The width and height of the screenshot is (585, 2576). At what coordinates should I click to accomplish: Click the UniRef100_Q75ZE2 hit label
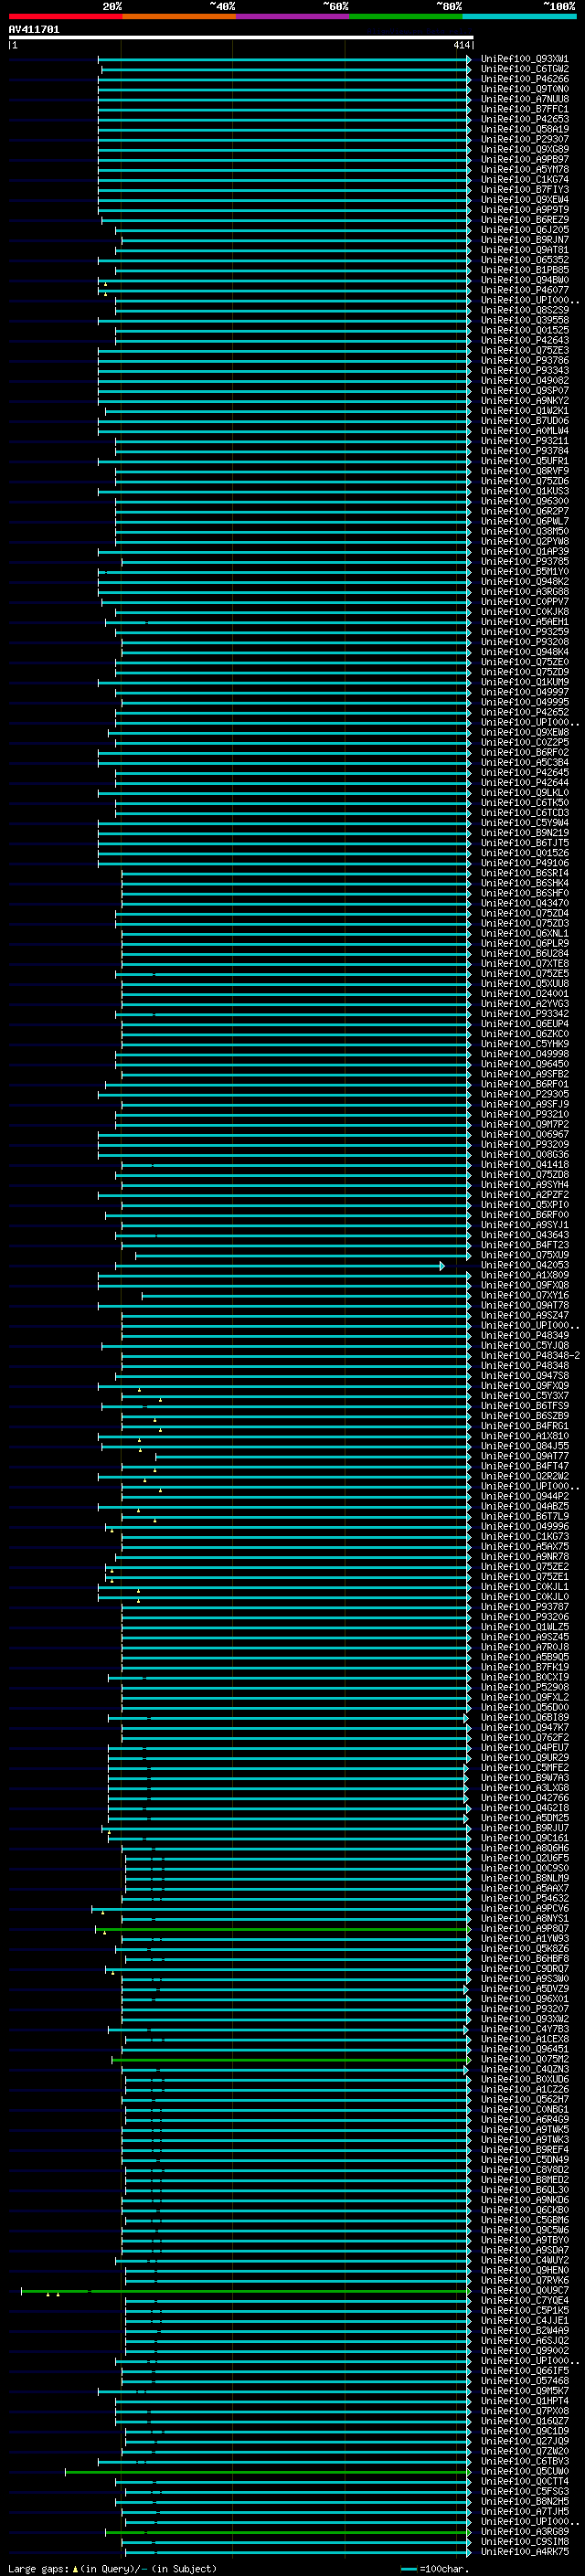[525, 1566]
